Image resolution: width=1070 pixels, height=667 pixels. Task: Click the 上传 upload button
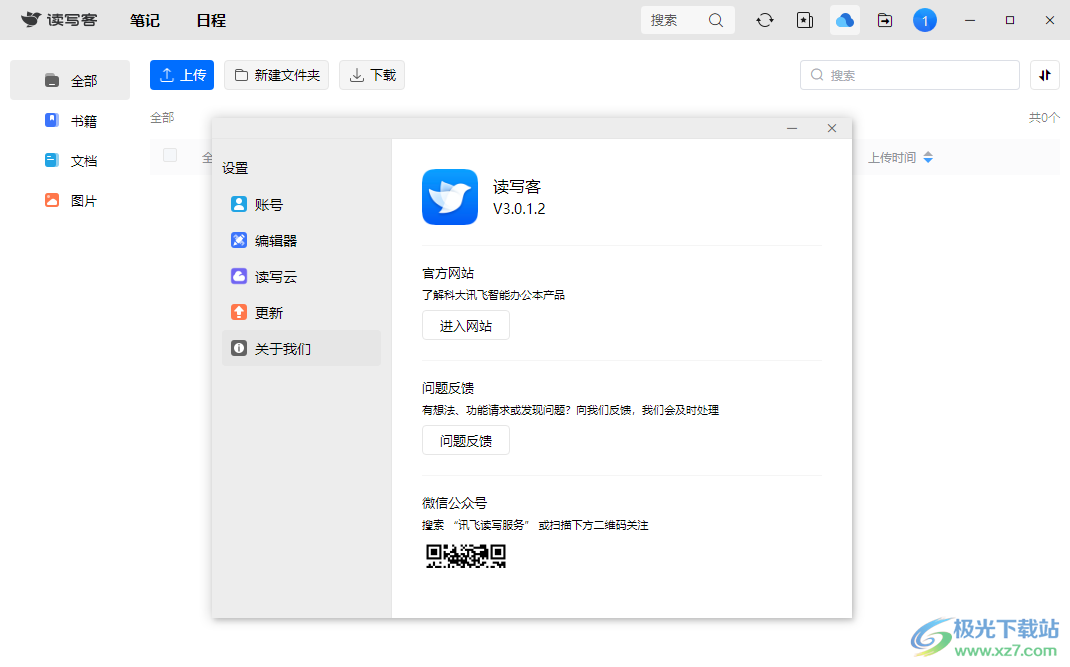(182, 75)
